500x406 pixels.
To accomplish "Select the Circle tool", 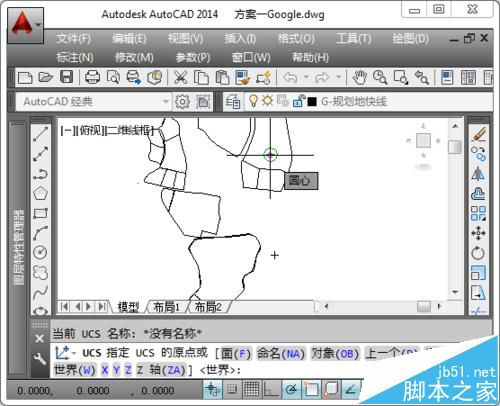I will coord(41,253).
